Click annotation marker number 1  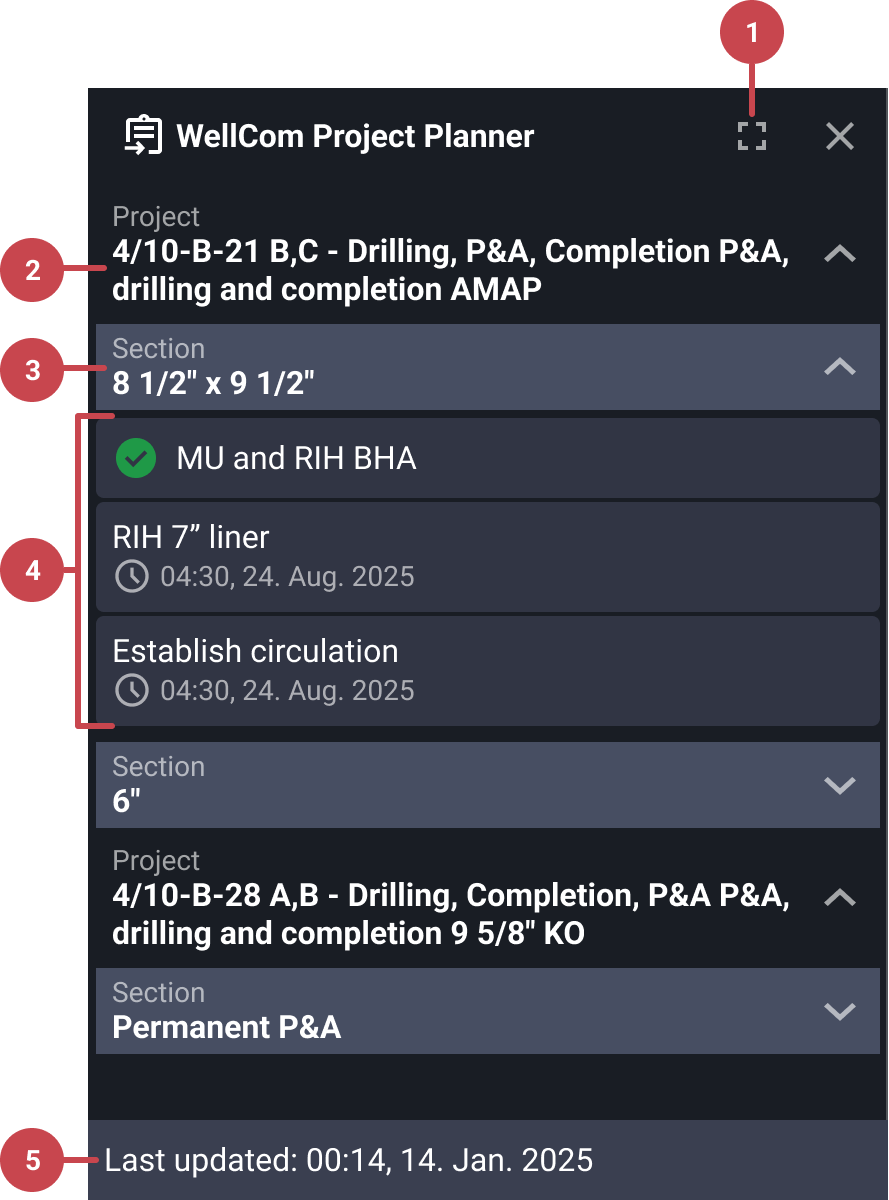coord(752,33)
